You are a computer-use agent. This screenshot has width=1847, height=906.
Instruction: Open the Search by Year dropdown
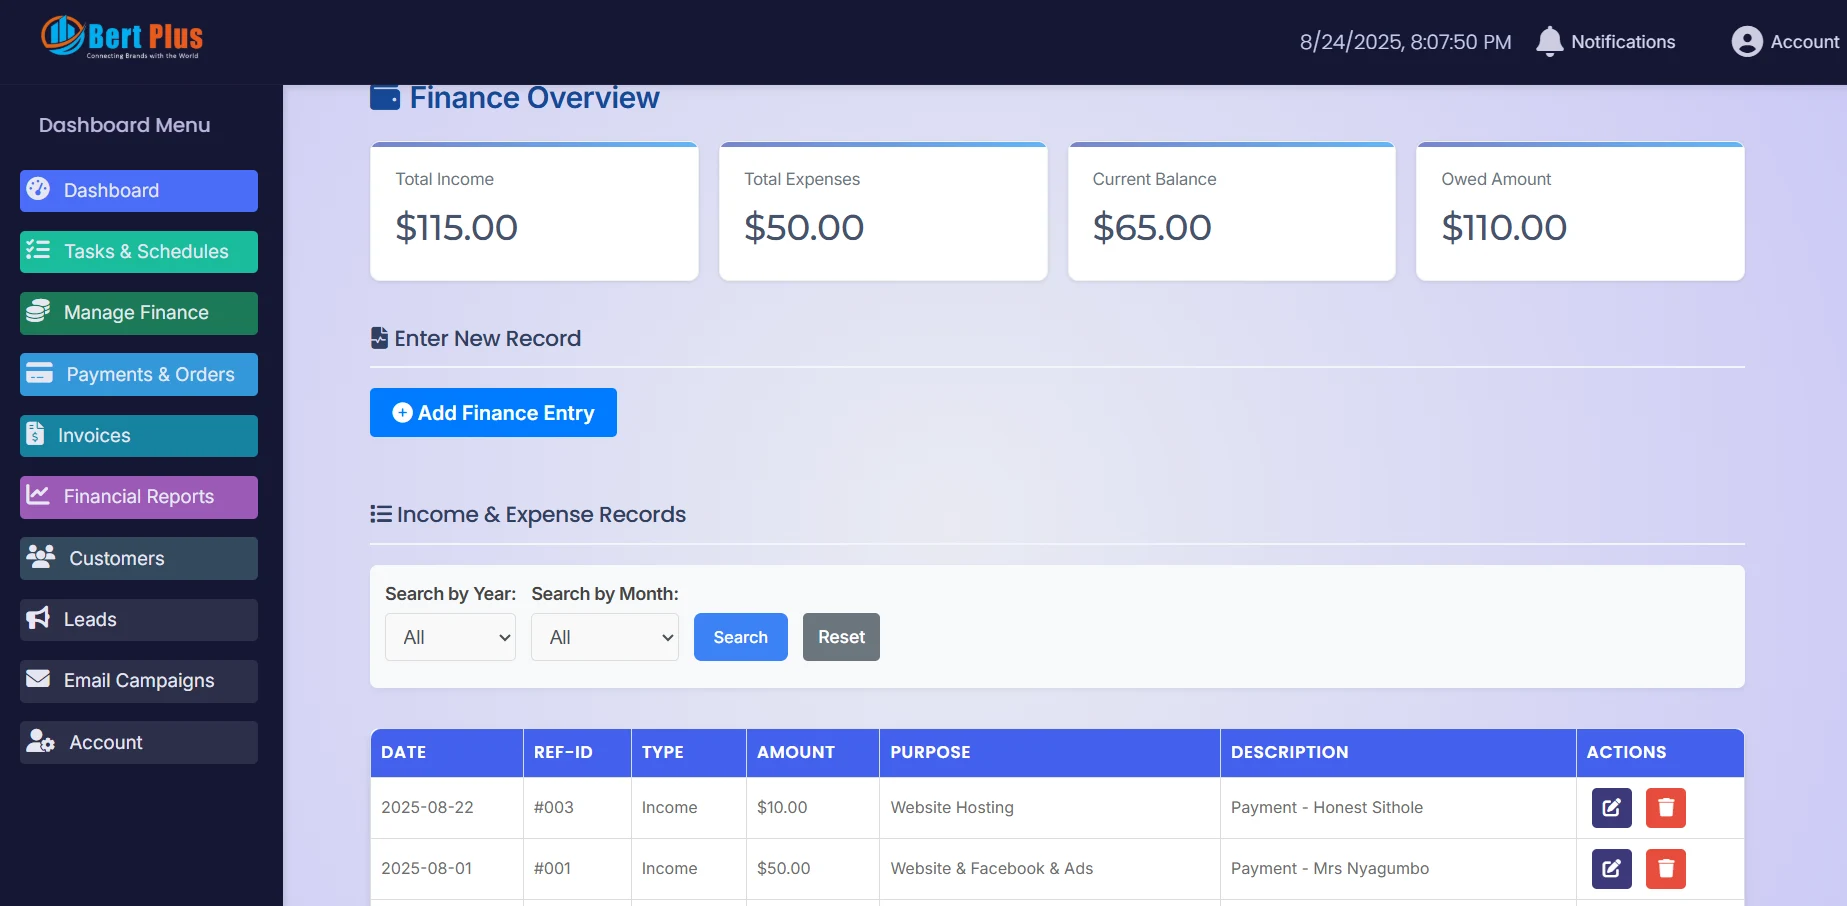(450, 637)
